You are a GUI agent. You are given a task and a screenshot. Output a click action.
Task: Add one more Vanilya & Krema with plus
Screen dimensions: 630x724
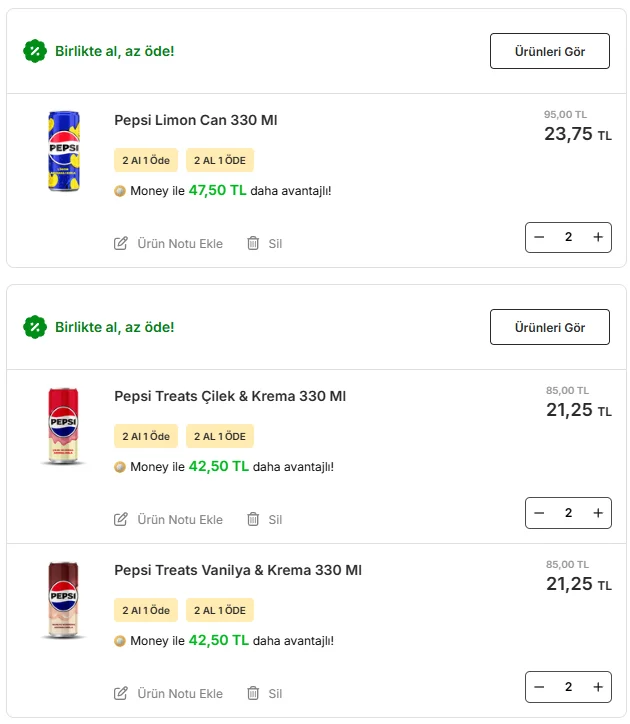pyautogui.click(x=598, y=687)
